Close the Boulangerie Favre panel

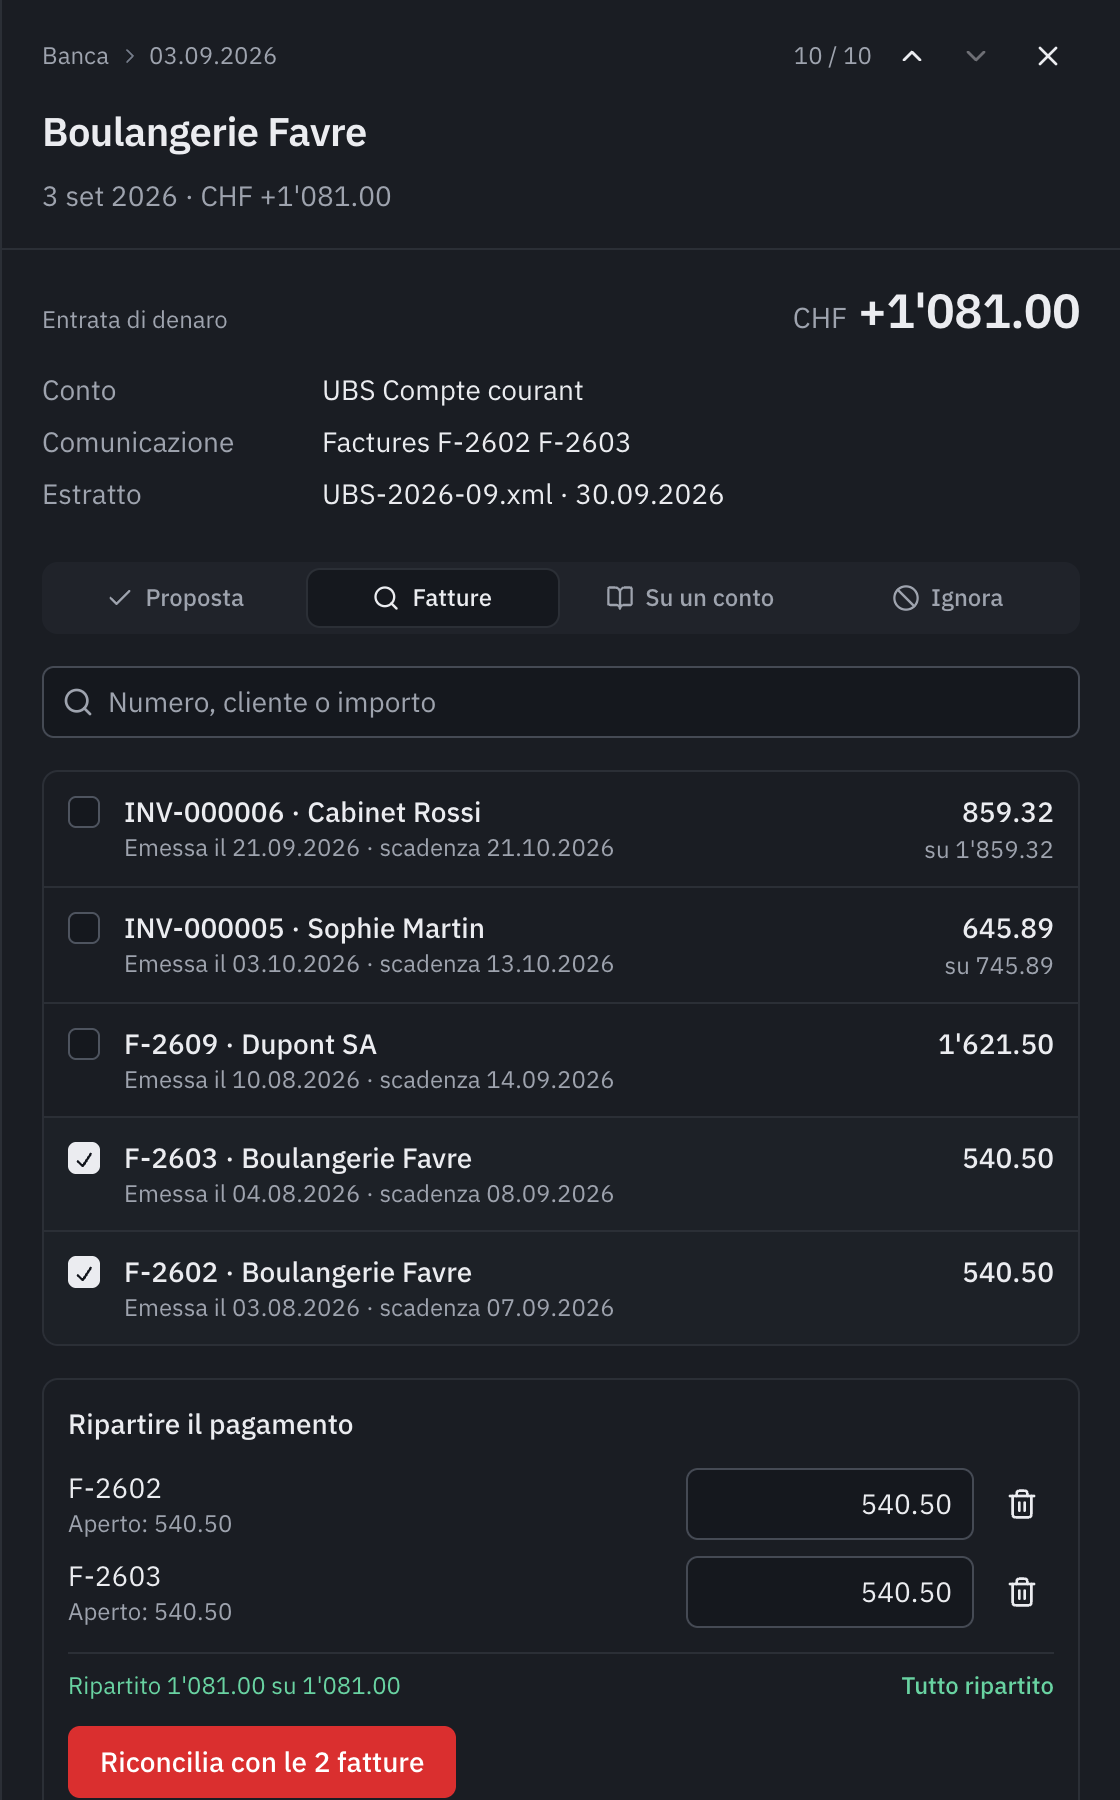point(1048,56)
